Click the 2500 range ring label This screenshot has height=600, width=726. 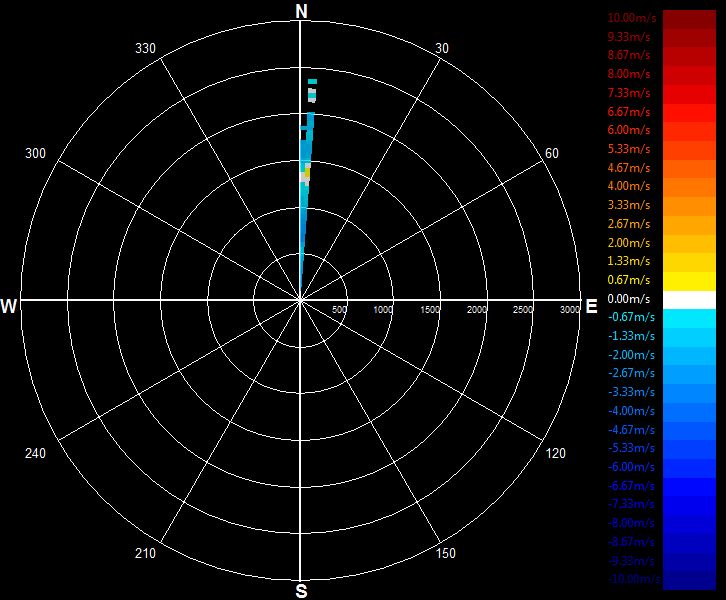(x=523, y=310)
